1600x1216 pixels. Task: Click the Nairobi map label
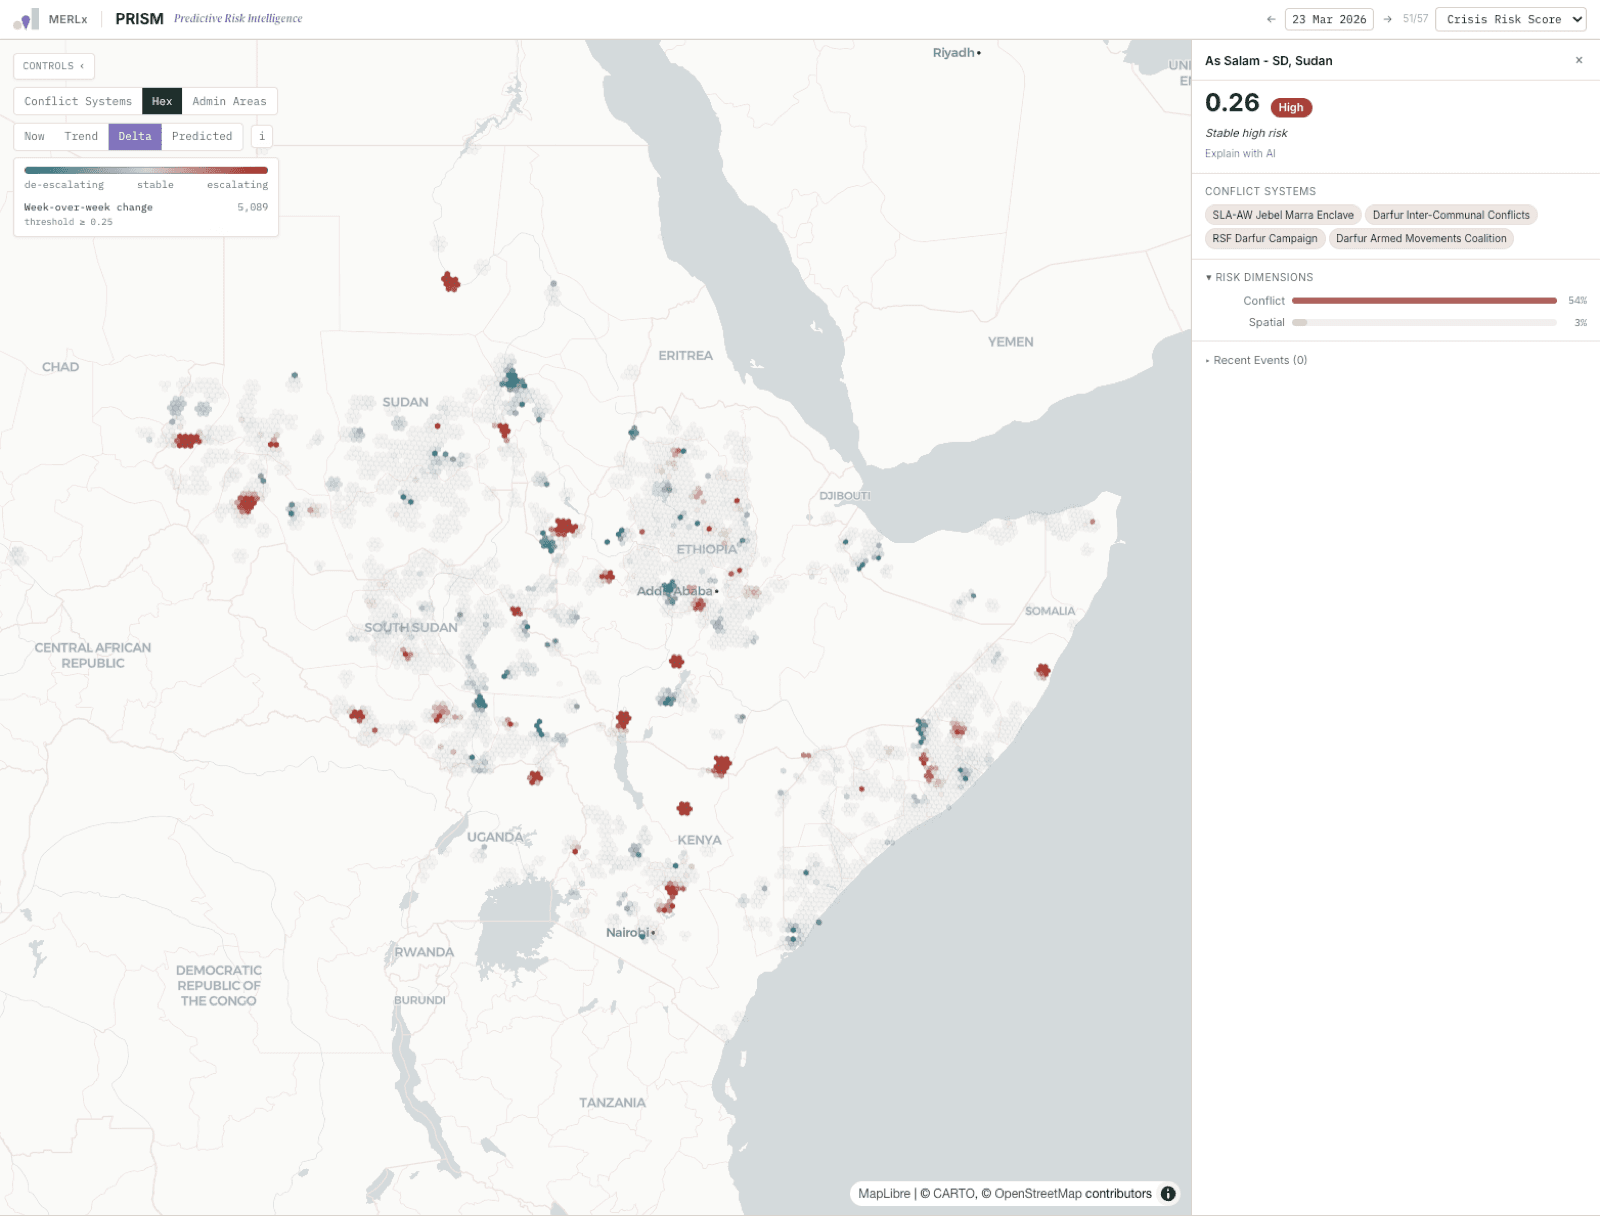point(628,933)
